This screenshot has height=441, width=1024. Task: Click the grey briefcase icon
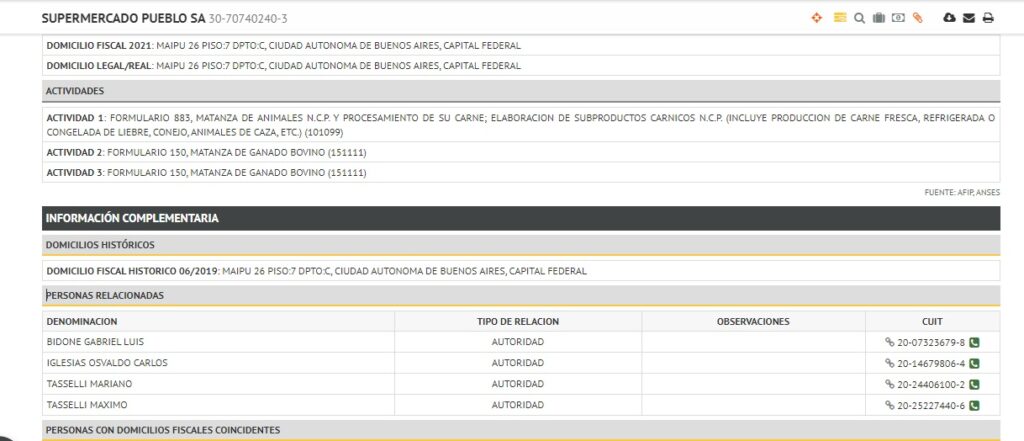pyautogui.click(x=878, y=18)
